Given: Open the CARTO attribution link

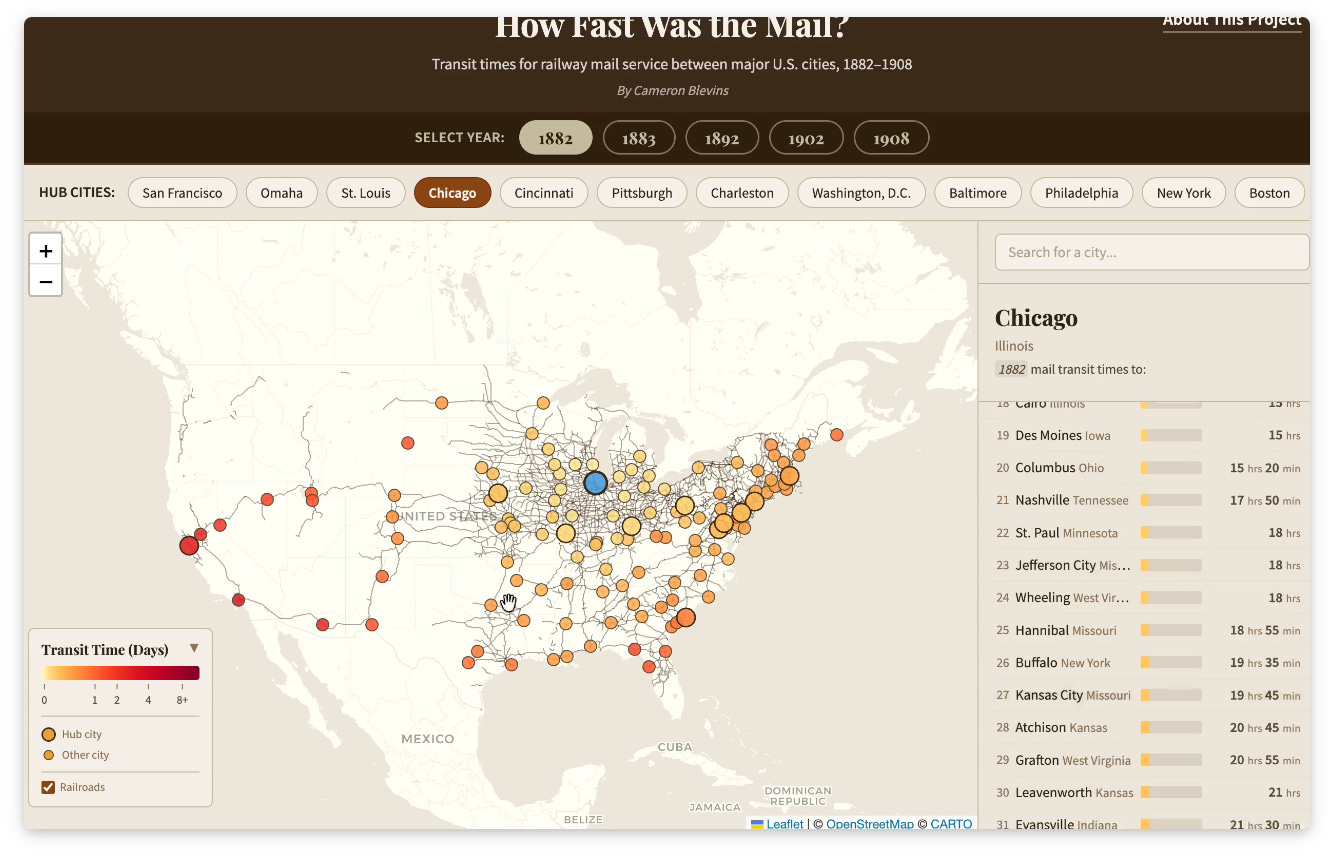Looking at the screenshot, I should click(951, 824).
